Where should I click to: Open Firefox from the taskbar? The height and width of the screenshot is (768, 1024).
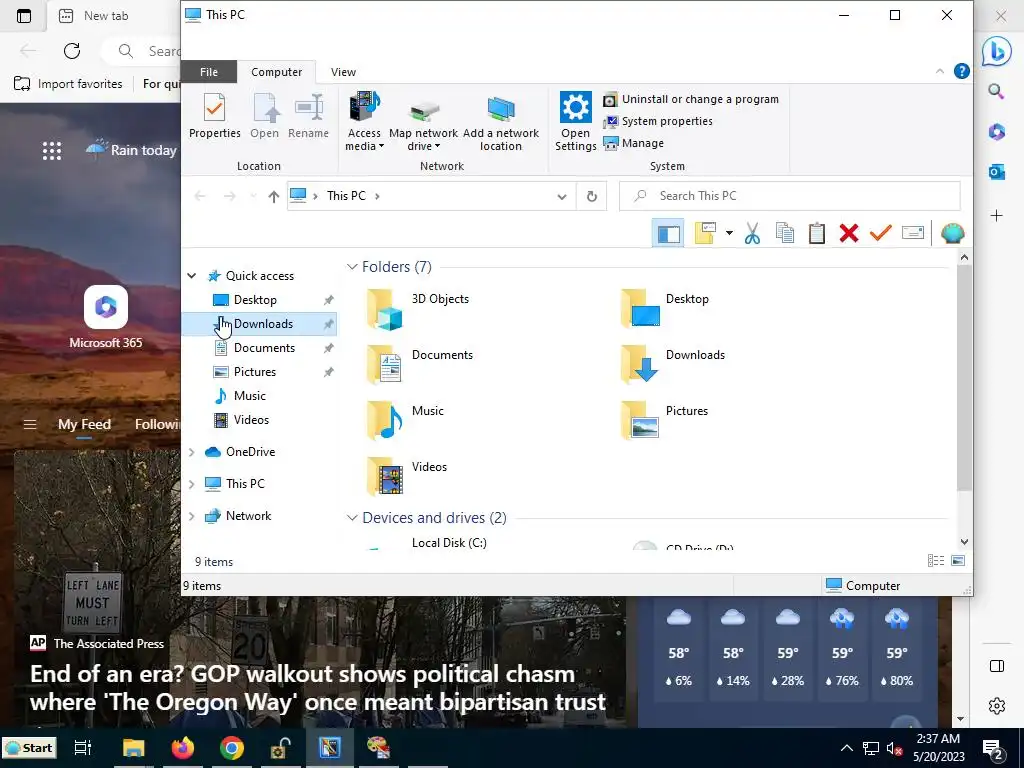pos(183,747)
